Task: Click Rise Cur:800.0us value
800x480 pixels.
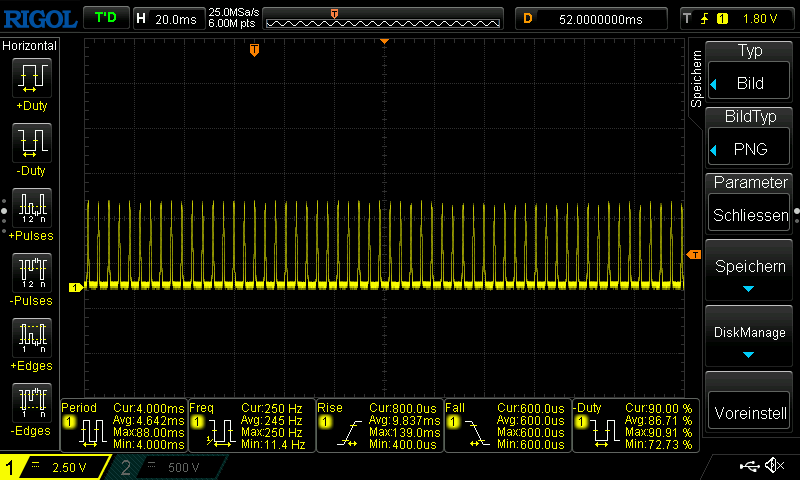Action: (403, 408)
